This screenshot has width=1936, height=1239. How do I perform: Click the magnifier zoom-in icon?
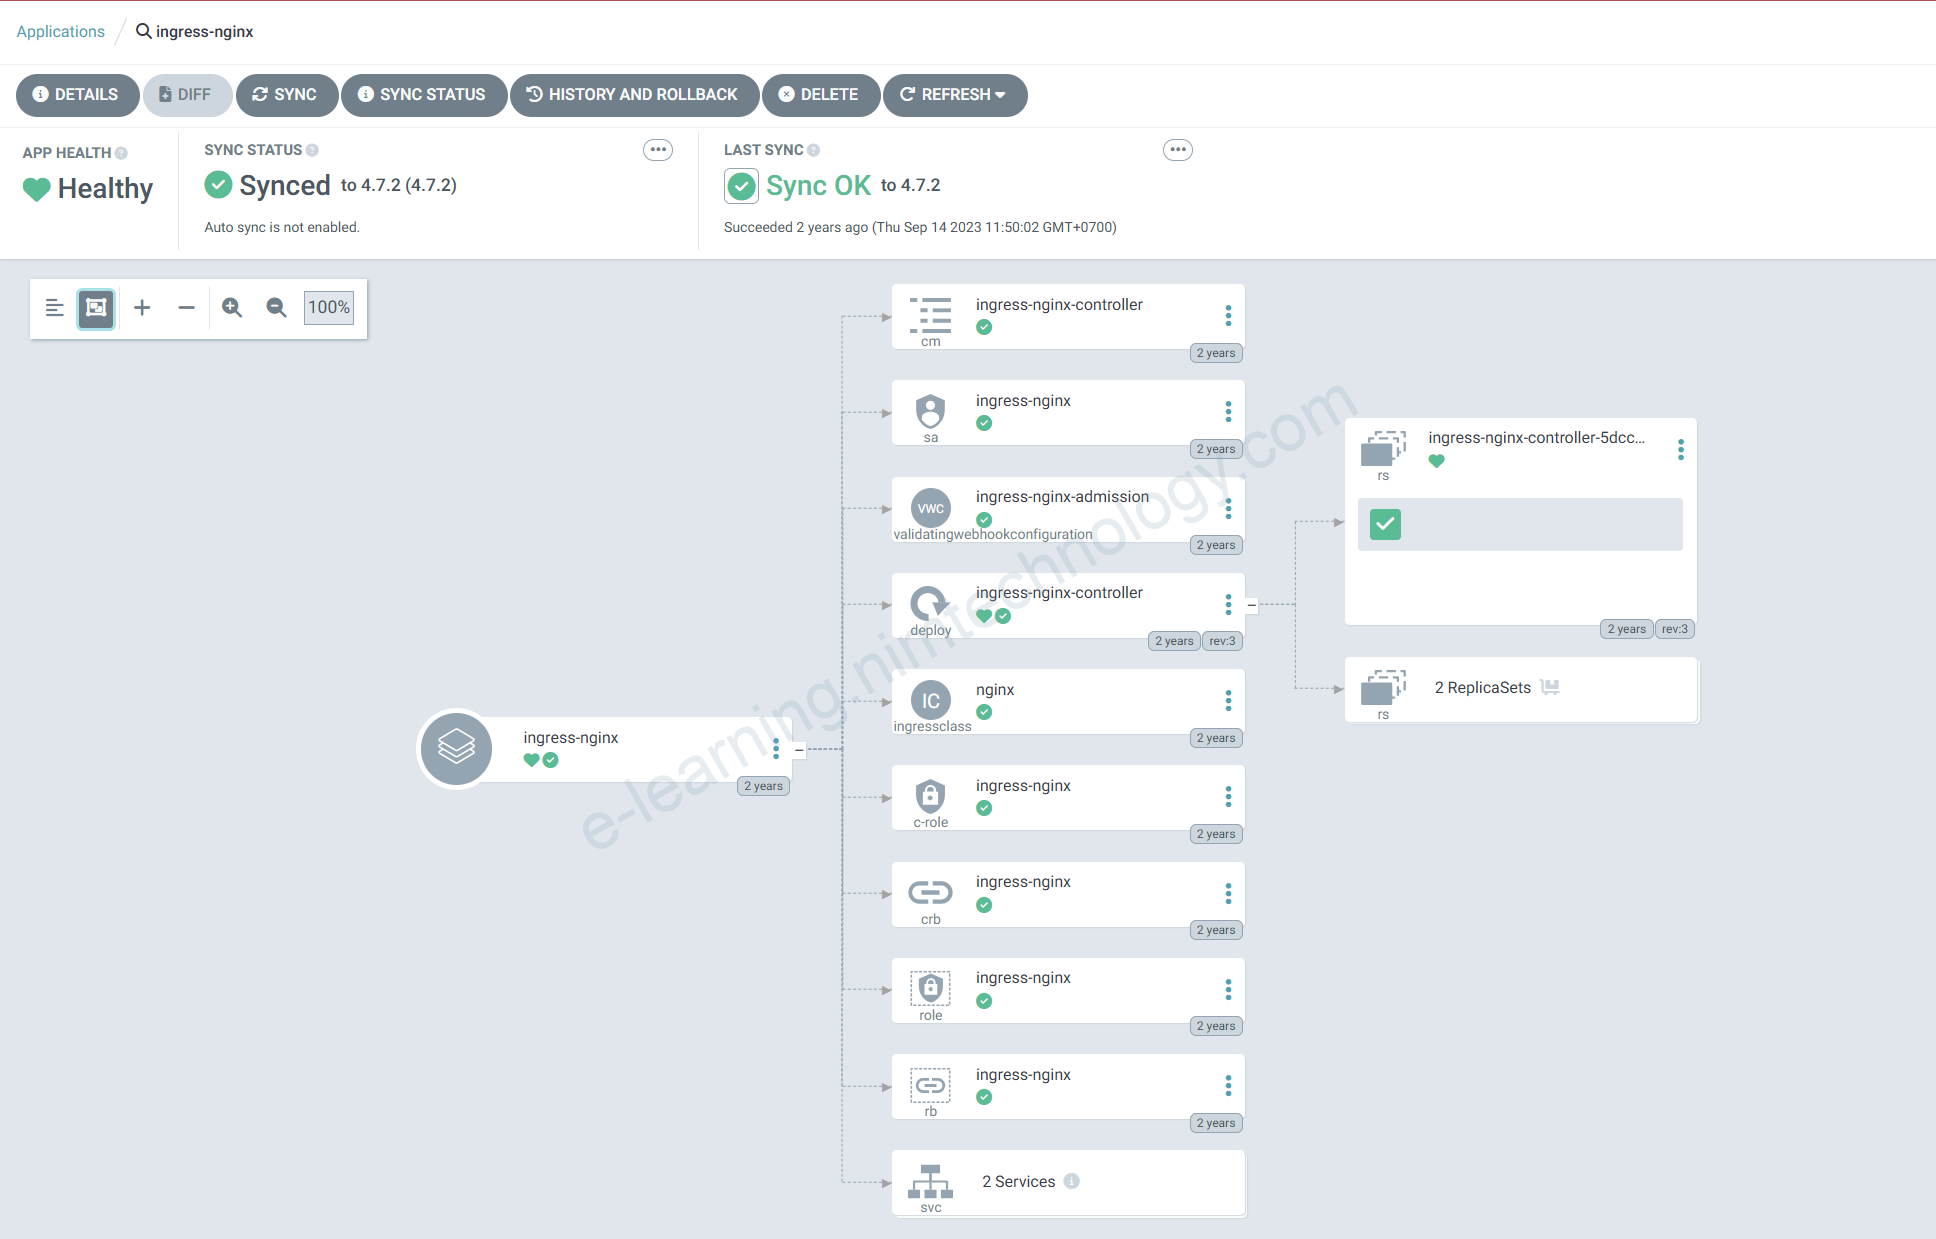pyautogui.click(x=232, y=308)
